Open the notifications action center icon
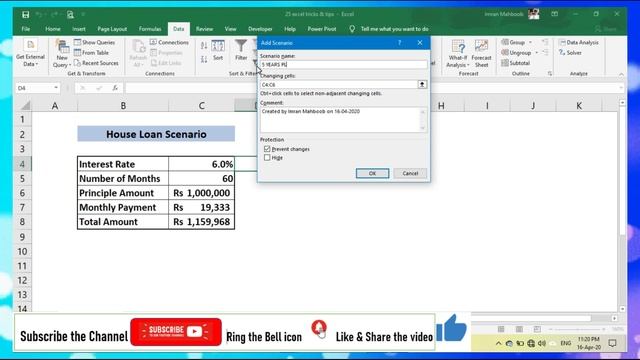Image resolution: width=640 pixels, height=360 pixels. pyautogui.click(x=612, y=344)
